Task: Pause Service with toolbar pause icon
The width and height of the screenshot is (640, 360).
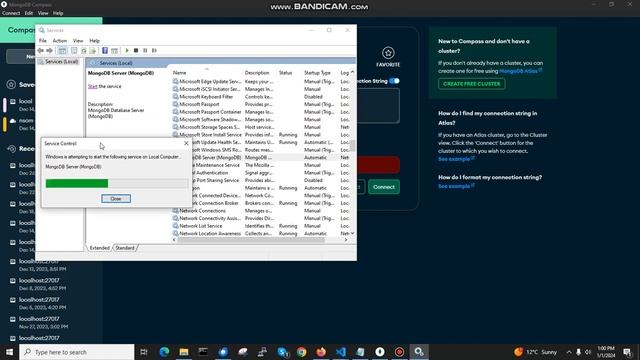Action: pyautogui.click(x=145, y=51)
